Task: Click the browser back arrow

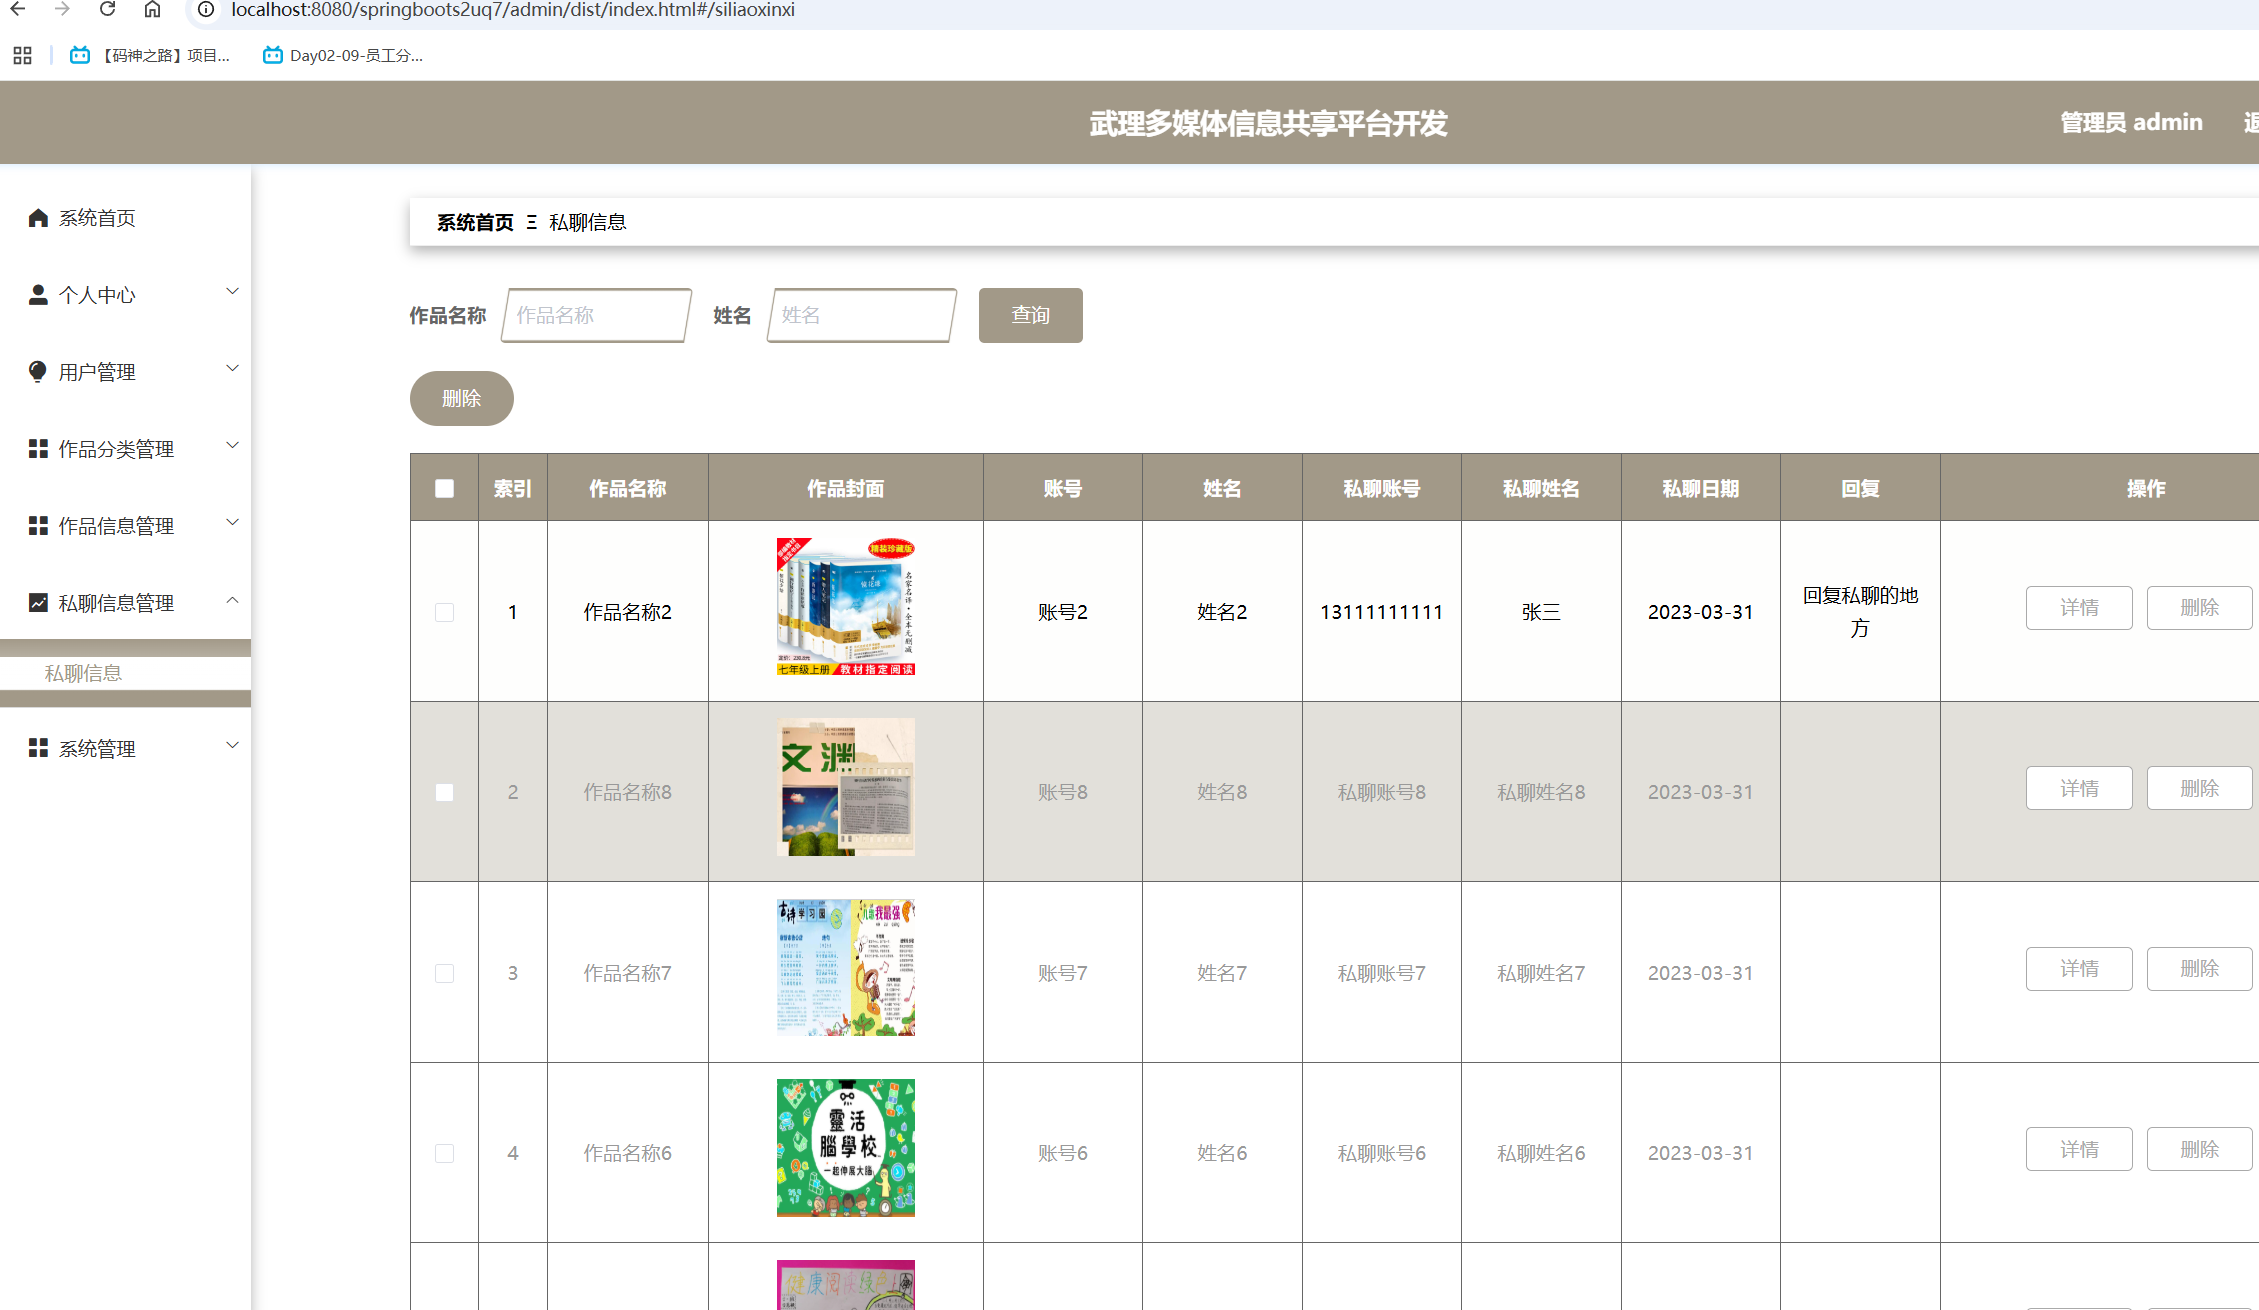Action: (18, 9)
